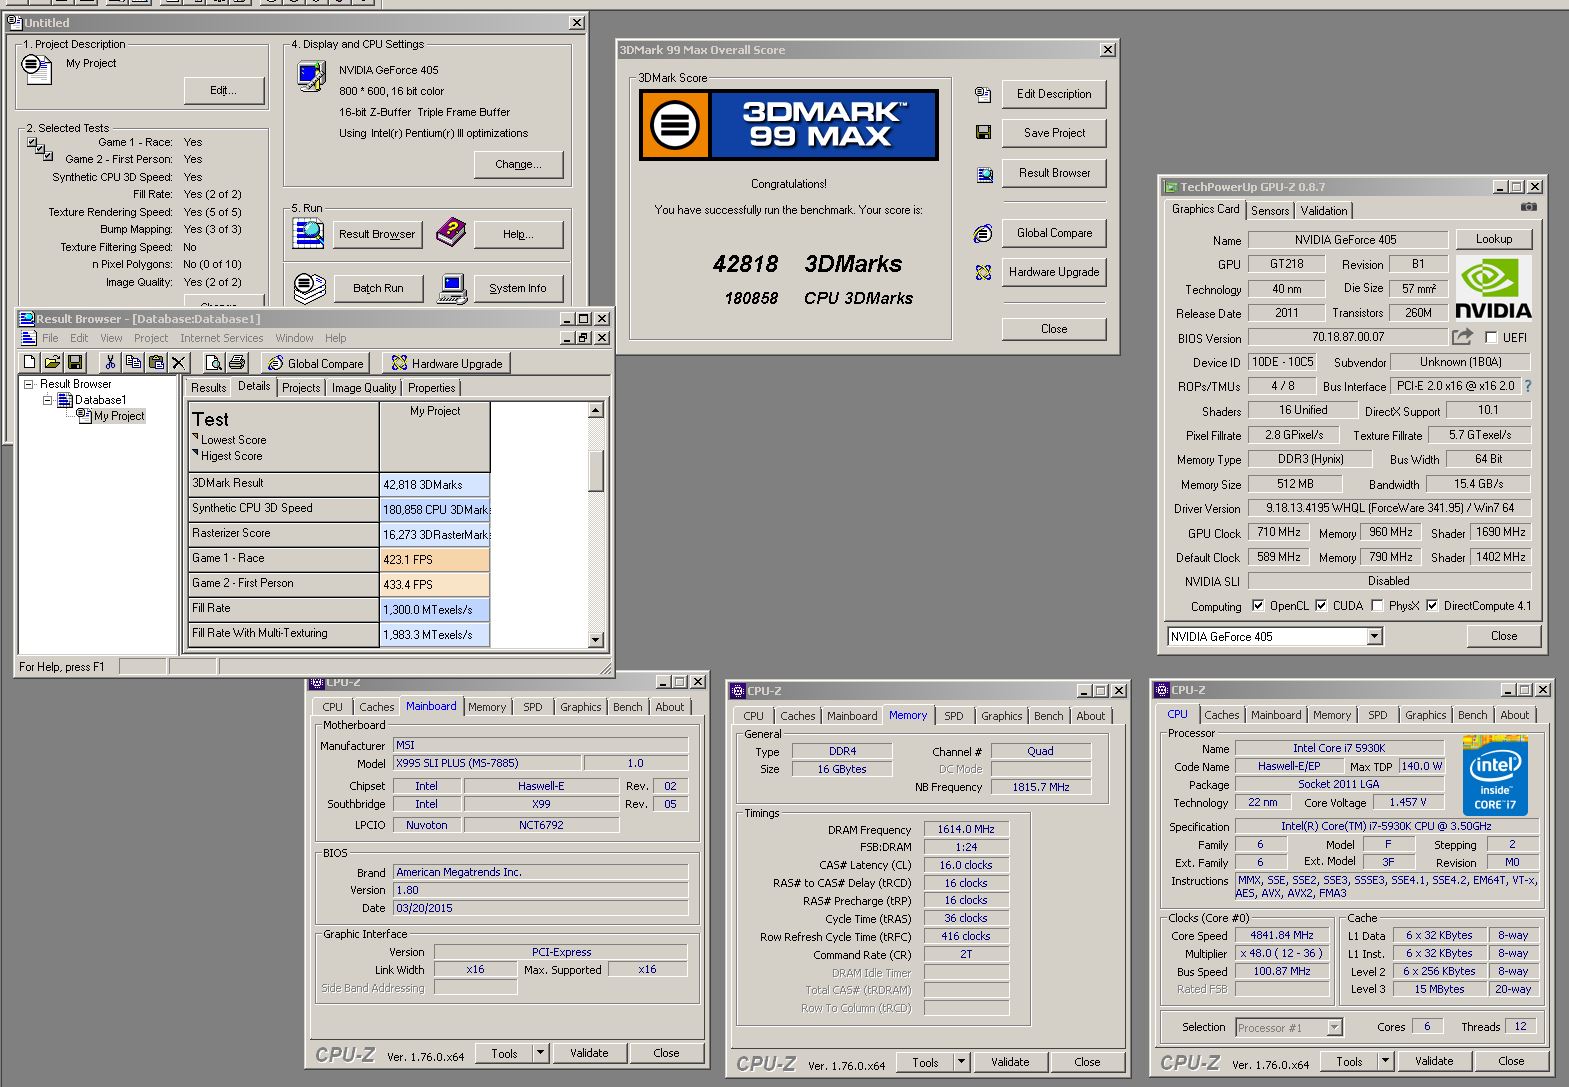The width and height of the screenshot is (1569, 1087).
Task: Toggle the PhysX checkbox in GPU-Z
Action: coord(1377,606)
